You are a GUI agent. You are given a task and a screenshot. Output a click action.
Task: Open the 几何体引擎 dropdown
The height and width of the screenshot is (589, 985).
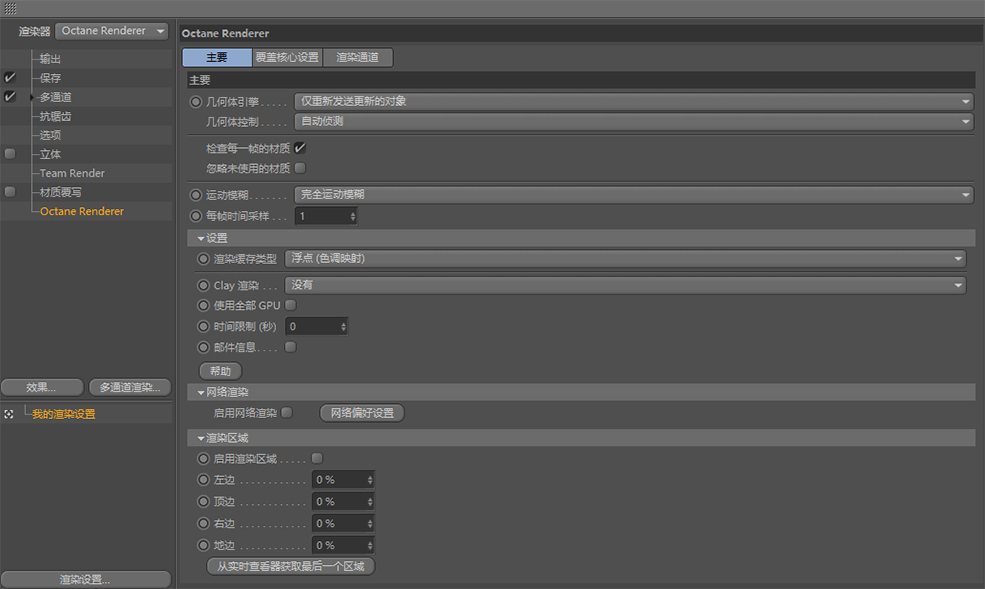634,102
